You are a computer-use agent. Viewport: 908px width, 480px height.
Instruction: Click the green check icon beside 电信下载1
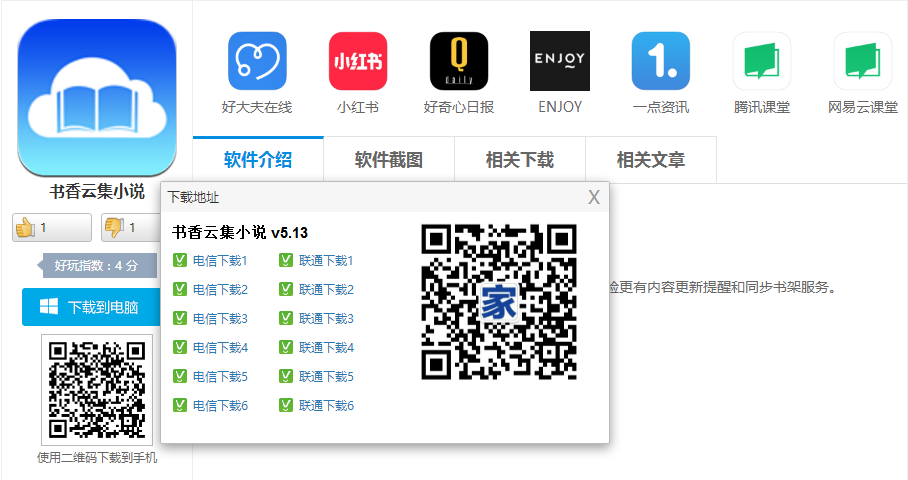click(x=180, y=260)
